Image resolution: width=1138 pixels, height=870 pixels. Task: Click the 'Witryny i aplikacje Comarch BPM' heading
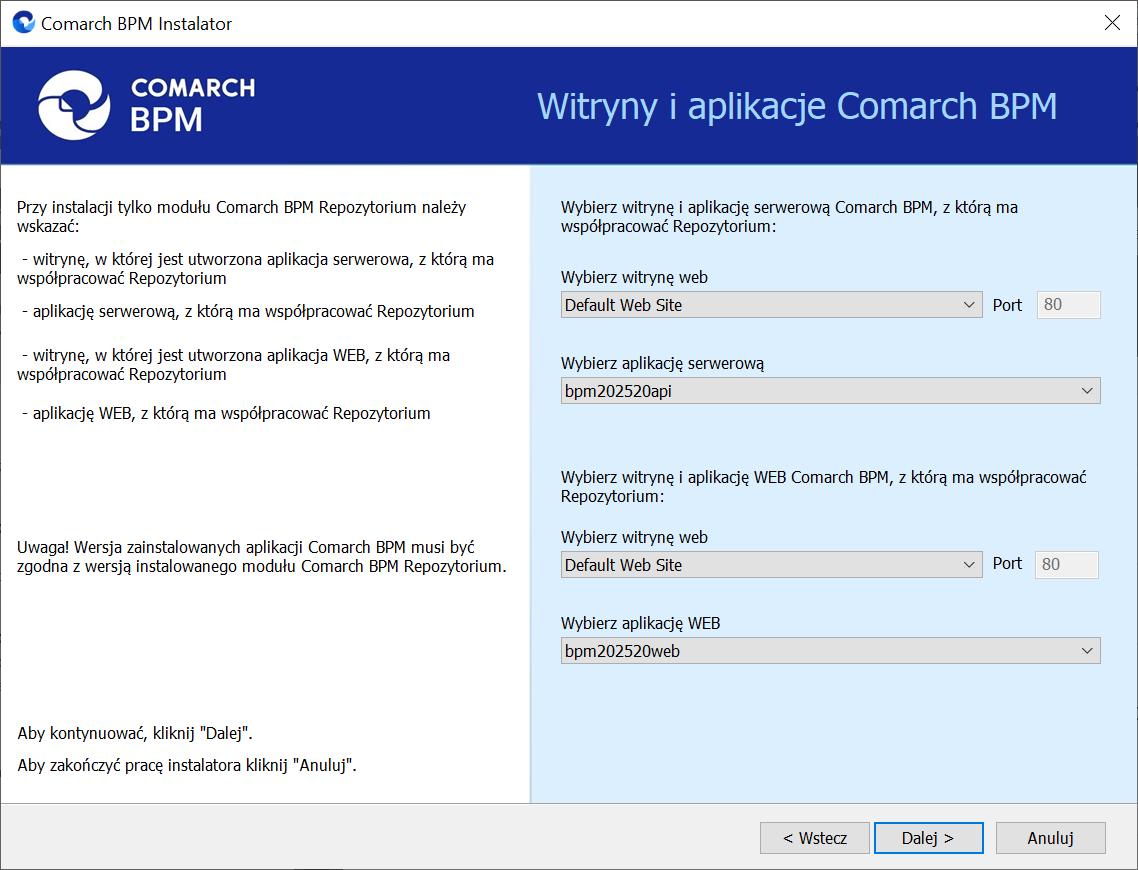coord(797,107)
